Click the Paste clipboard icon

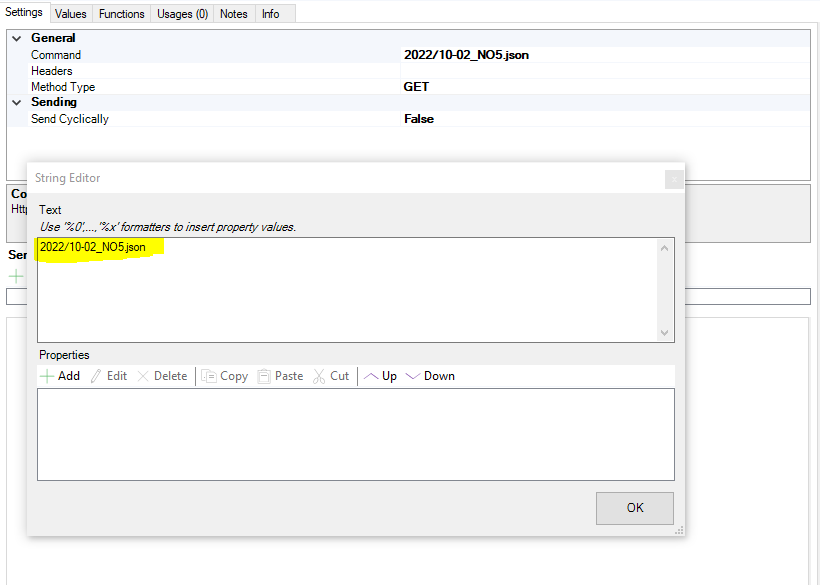pos(264,376)
